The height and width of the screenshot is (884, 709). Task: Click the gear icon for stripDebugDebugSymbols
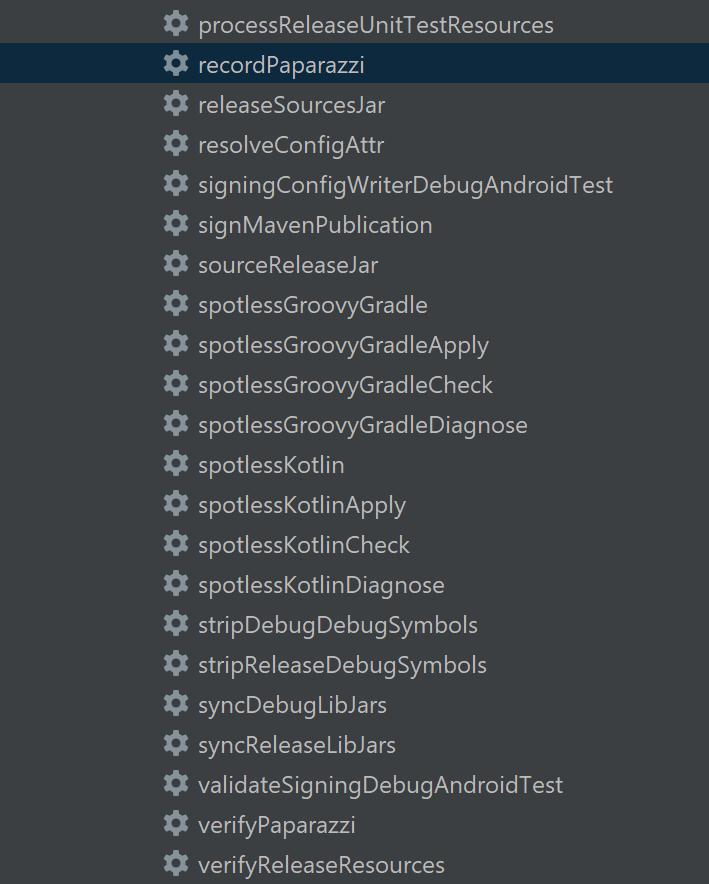176,624
